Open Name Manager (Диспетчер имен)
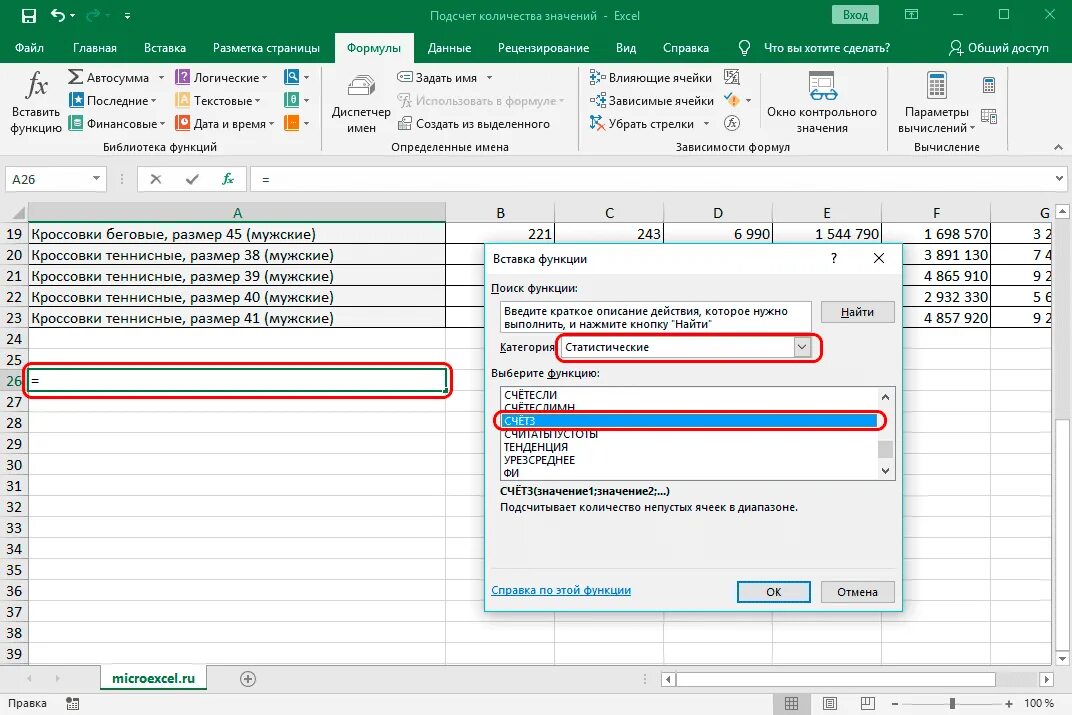The height and width of the screenshot is (715, 1072). (x=361, y=103)
